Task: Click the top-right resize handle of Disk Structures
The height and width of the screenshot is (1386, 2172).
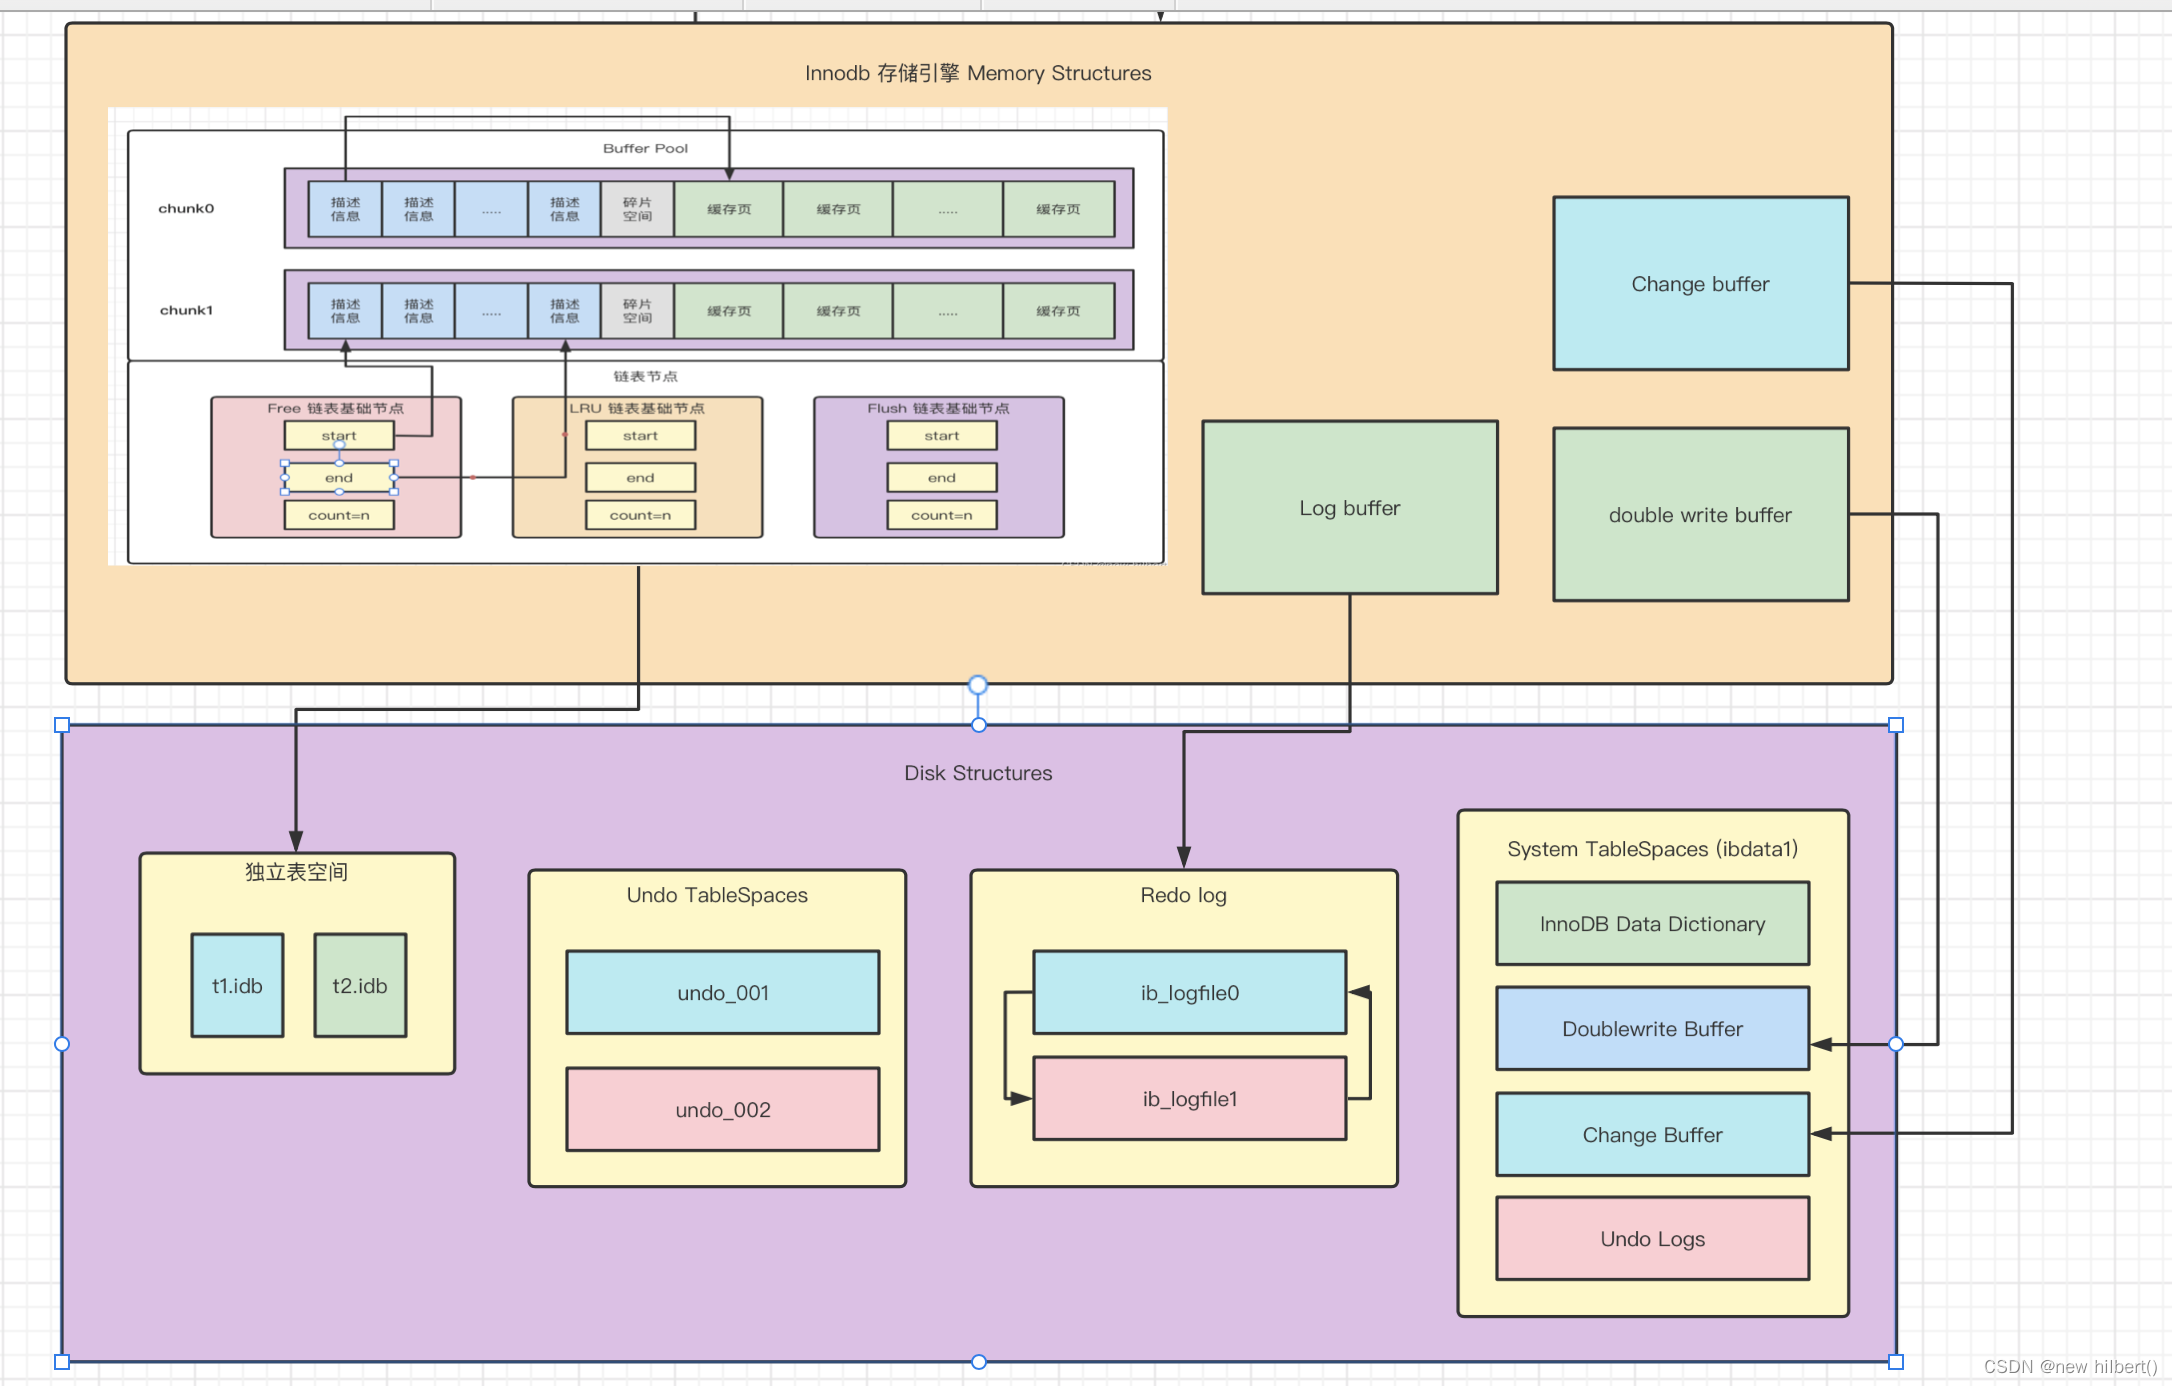Action: coord(1895,725)
